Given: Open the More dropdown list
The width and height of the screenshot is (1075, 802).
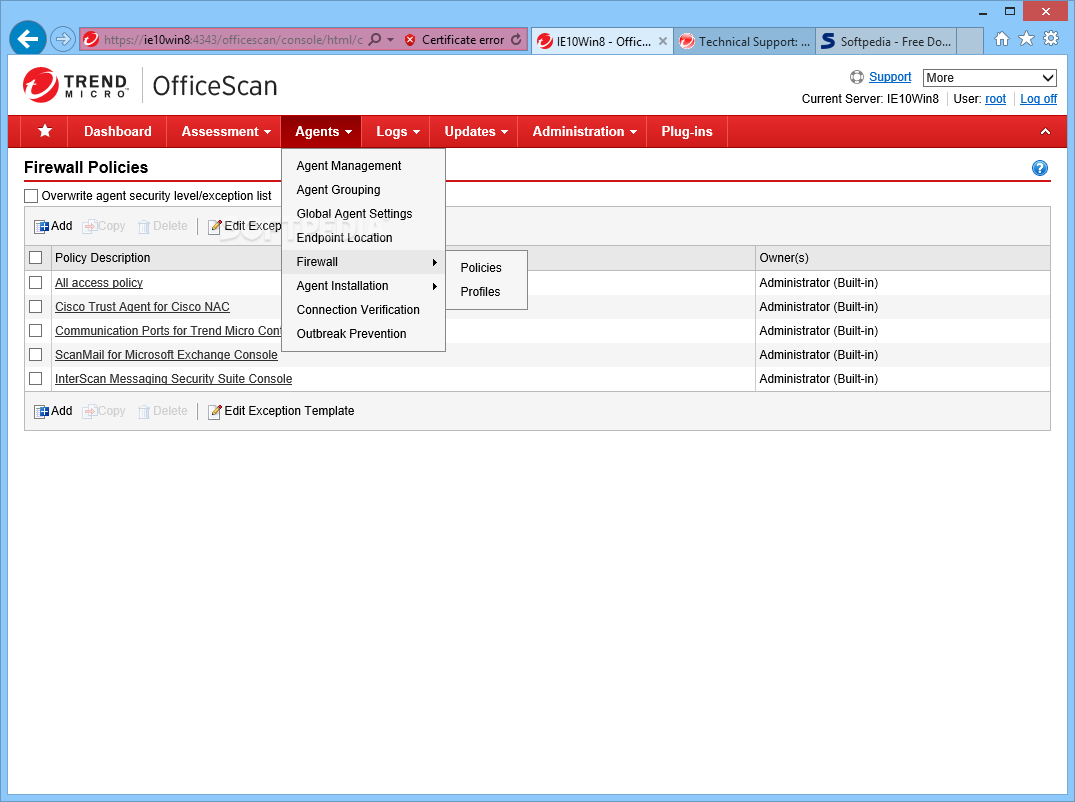Looking at the screenshot, I should pos(989,77).
